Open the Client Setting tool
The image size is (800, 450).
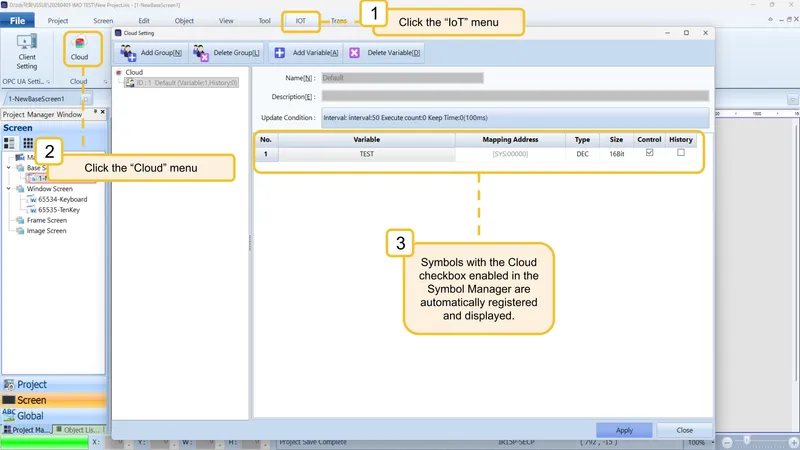pos(27,52)
